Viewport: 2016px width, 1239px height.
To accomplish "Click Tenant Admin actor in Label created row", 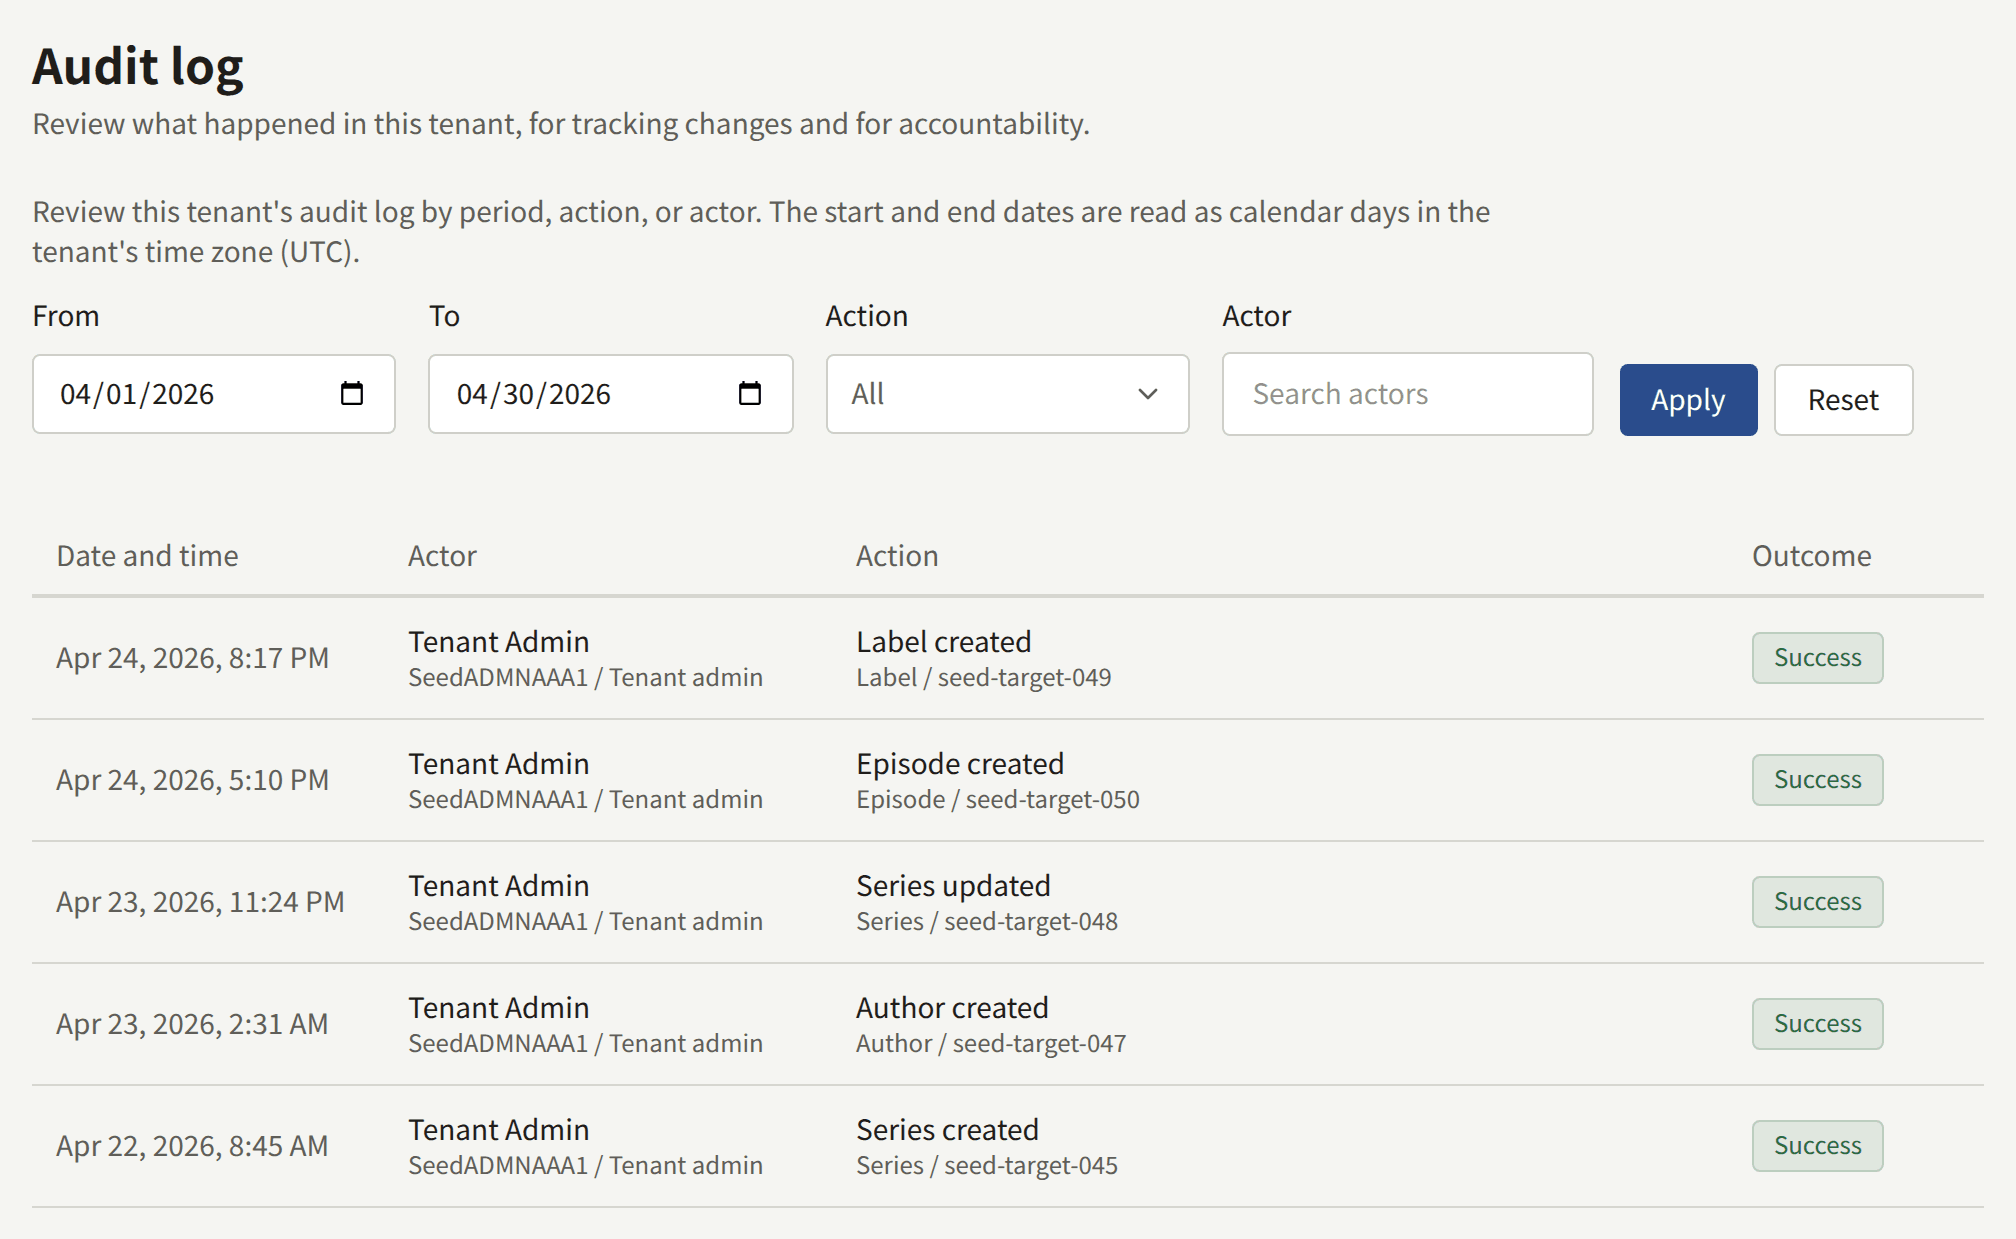I will 498,642.
